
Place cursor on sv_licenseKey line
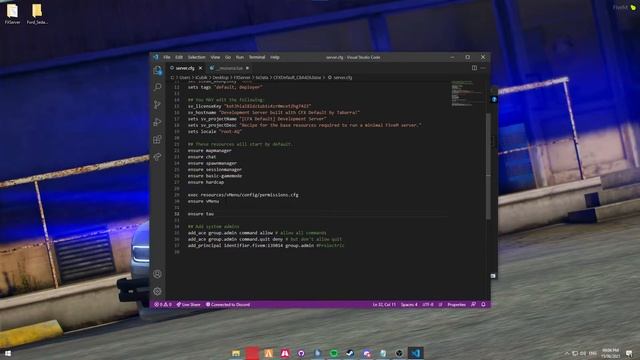(x=249, y=106)
